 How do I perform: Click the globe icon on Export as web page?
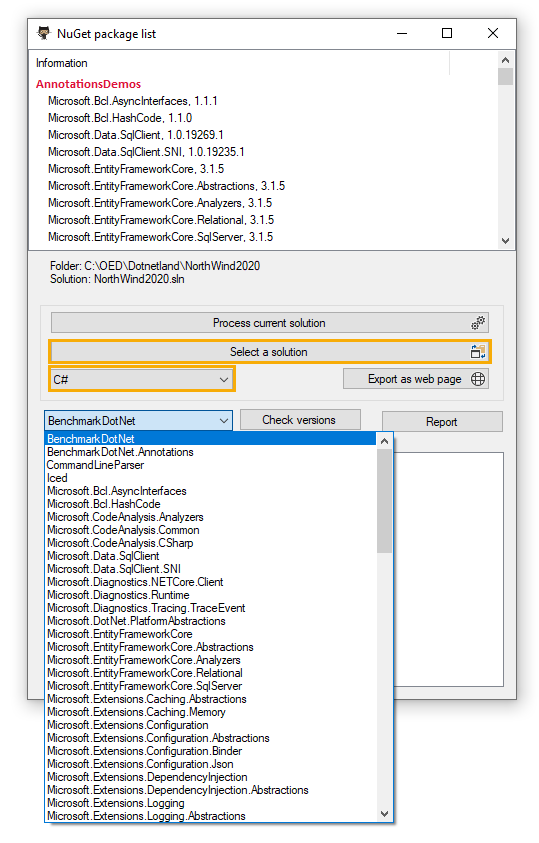pos(477,379)
